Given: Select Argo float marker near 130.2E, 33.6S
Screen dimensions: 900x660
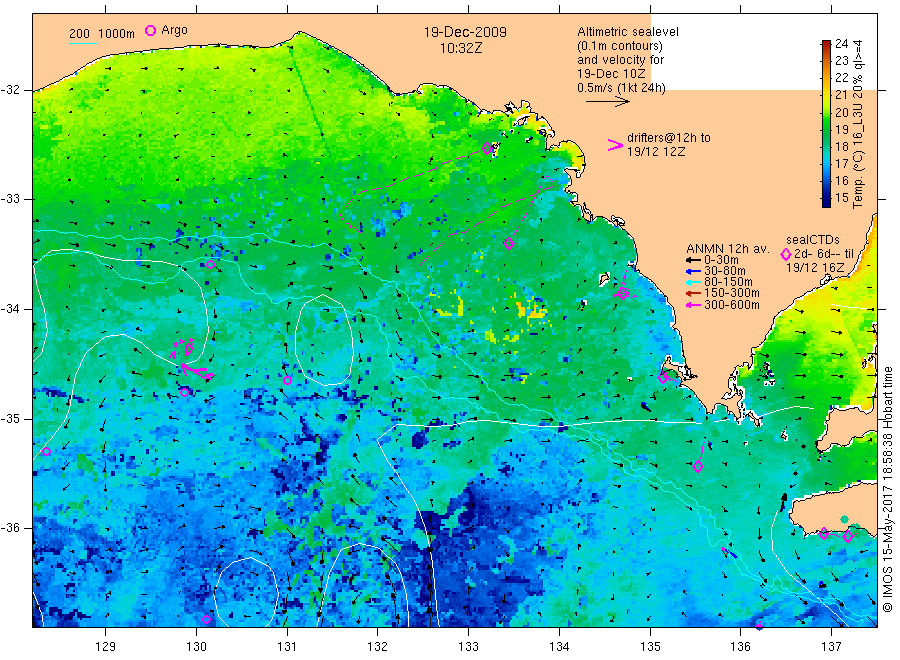Looking at the screenshot, I should pyautogui.click(x=211, y=265).
